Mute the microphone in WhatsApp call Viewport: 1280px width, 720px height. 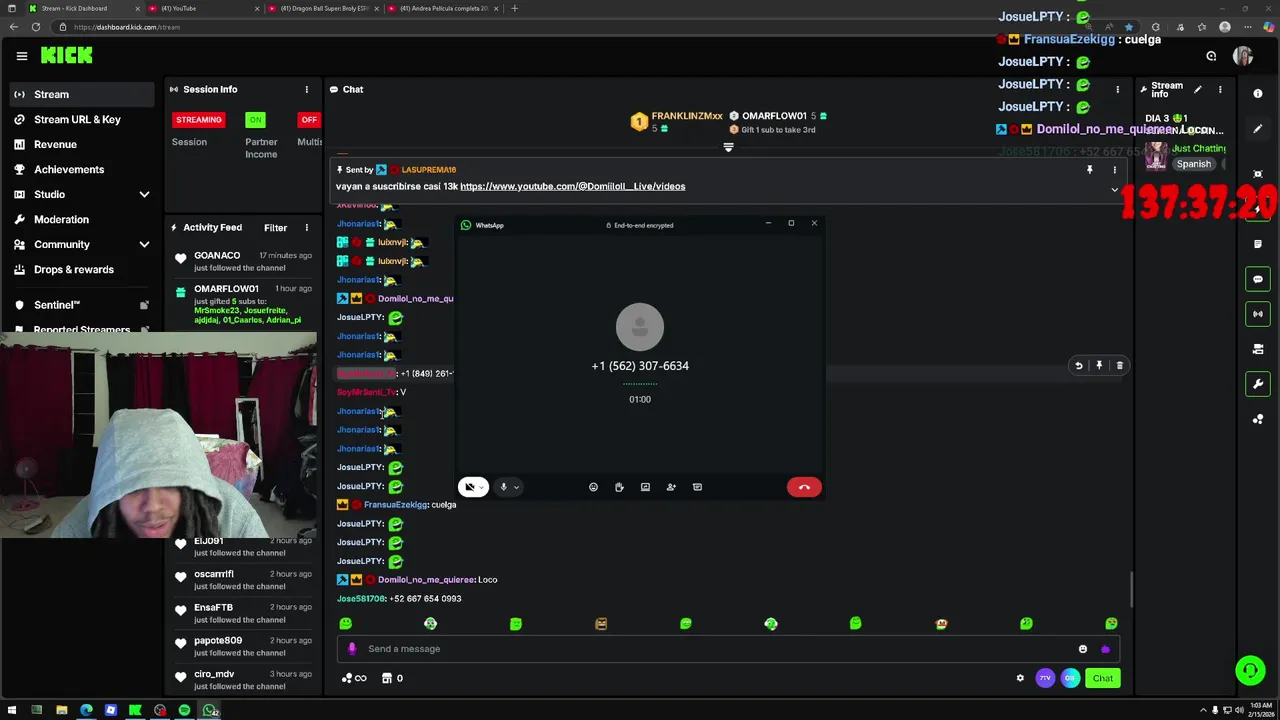(x=503, y=487)
